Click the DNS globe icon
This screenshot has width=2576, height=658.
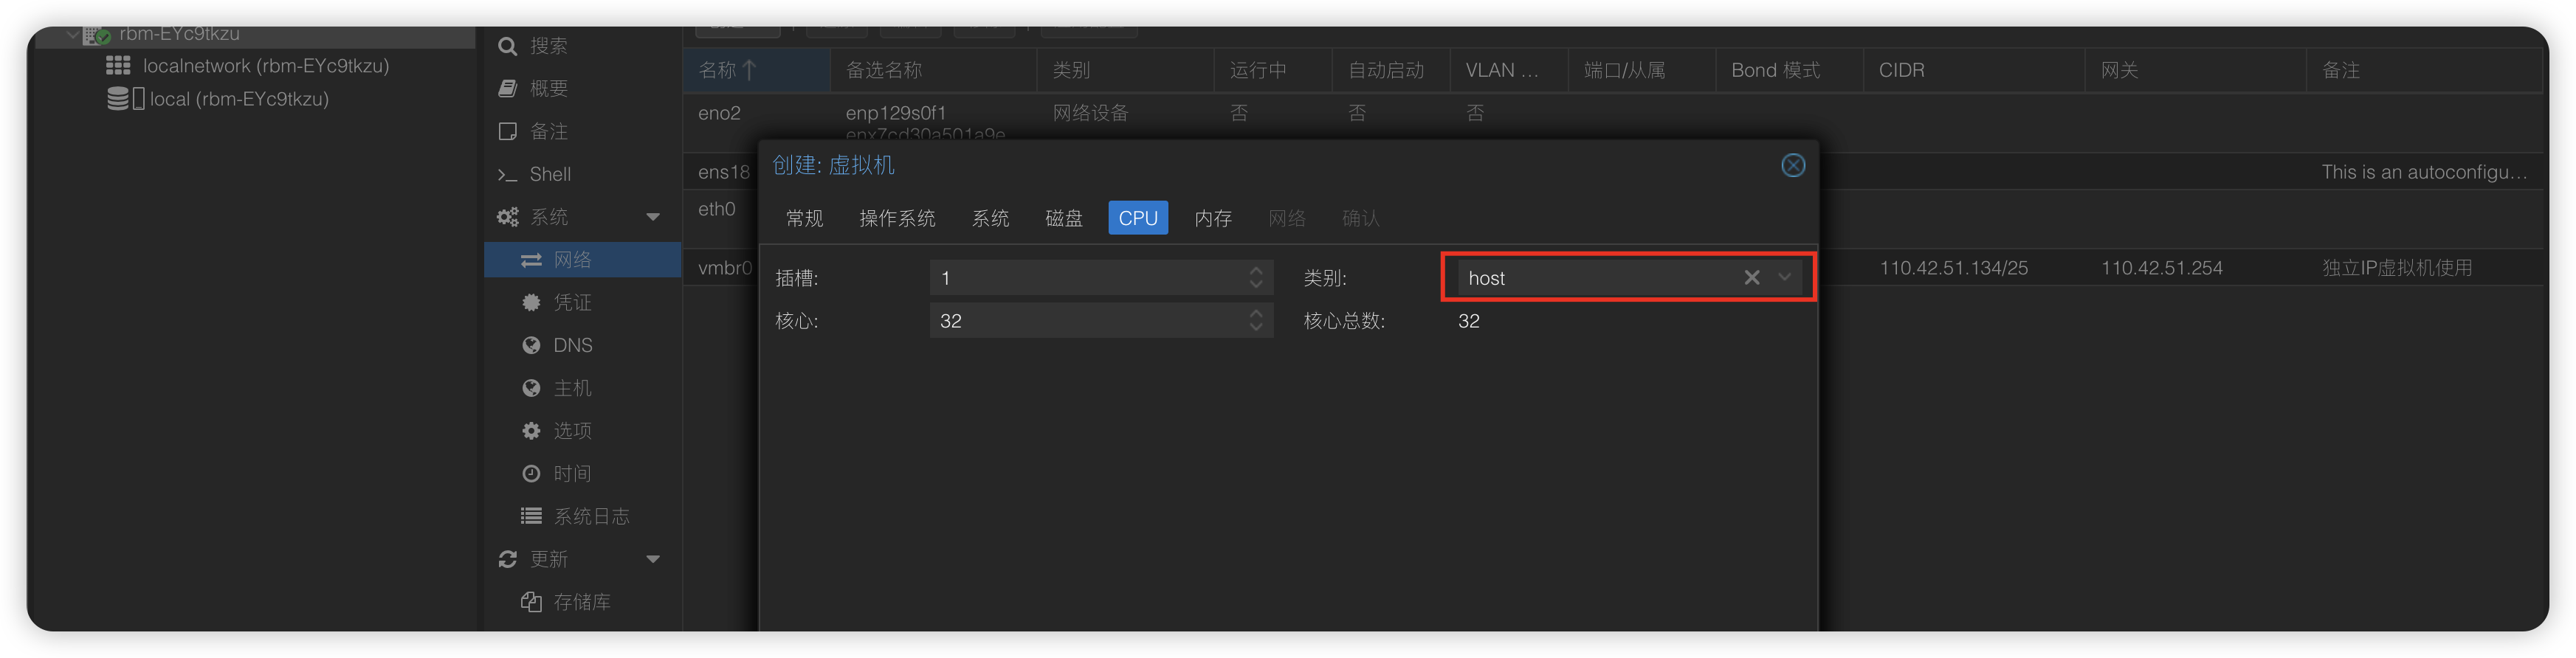point(531,345)
